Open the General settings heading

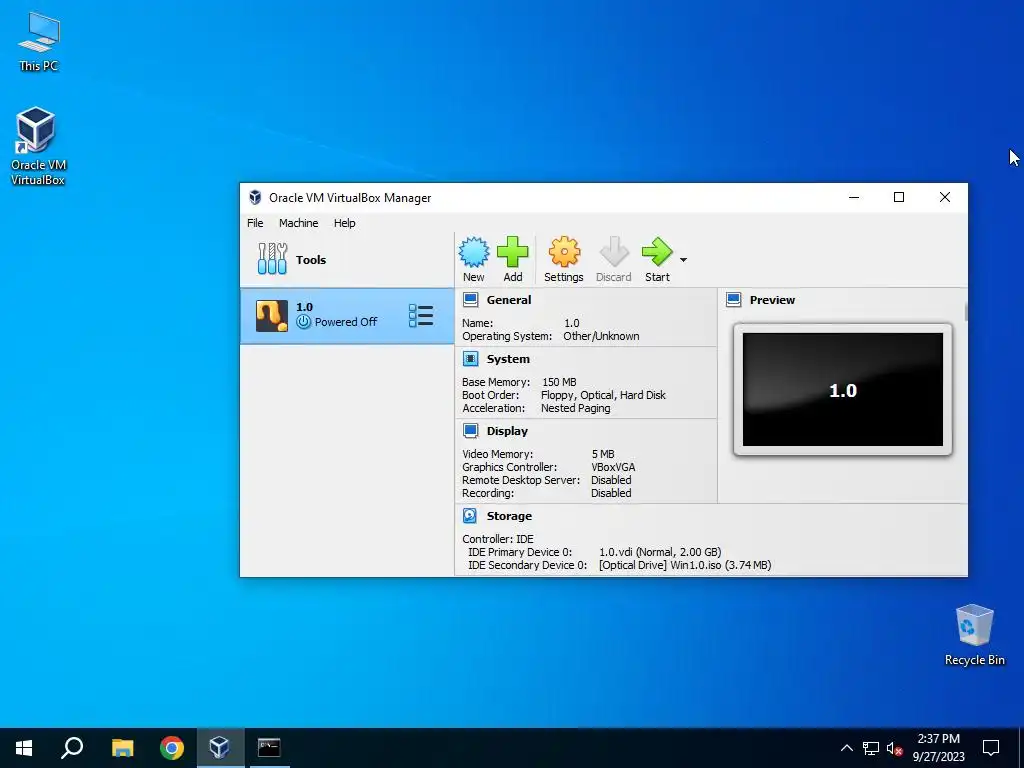tap(509, 300)
